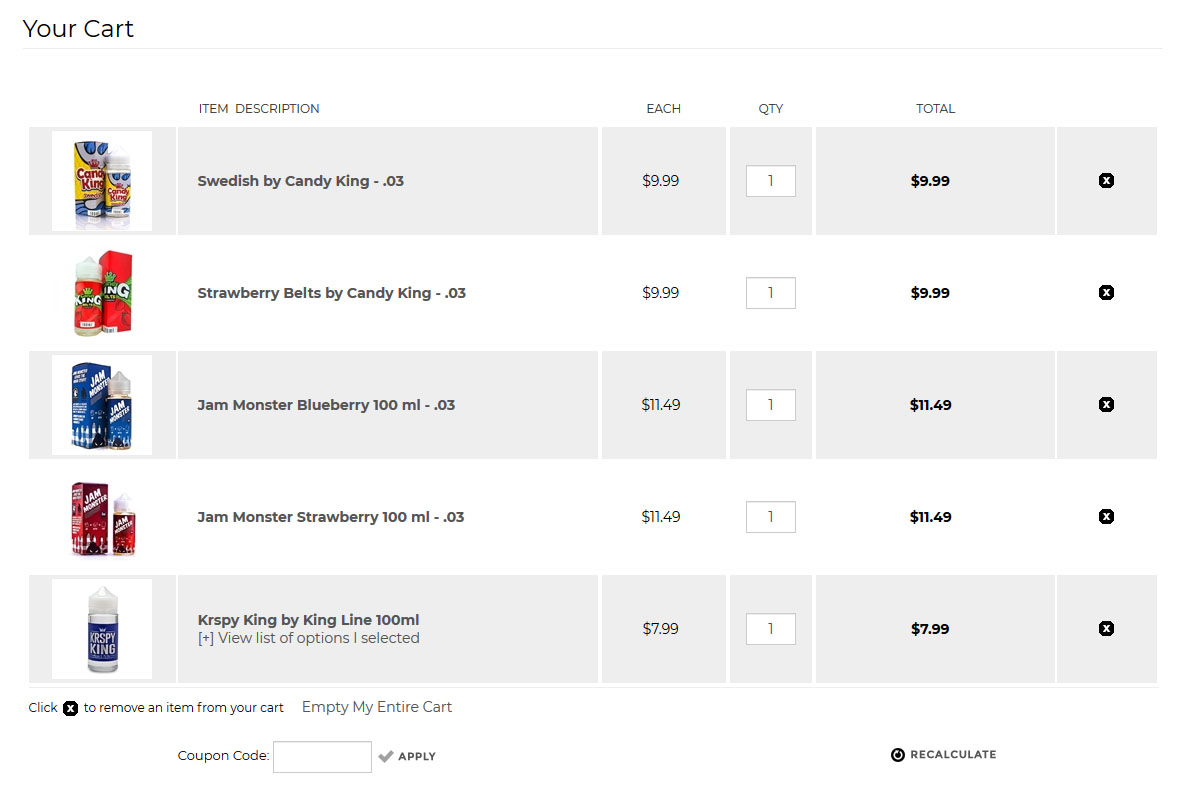Click the Strawberry Belts product thumbnail

[102, 293]
